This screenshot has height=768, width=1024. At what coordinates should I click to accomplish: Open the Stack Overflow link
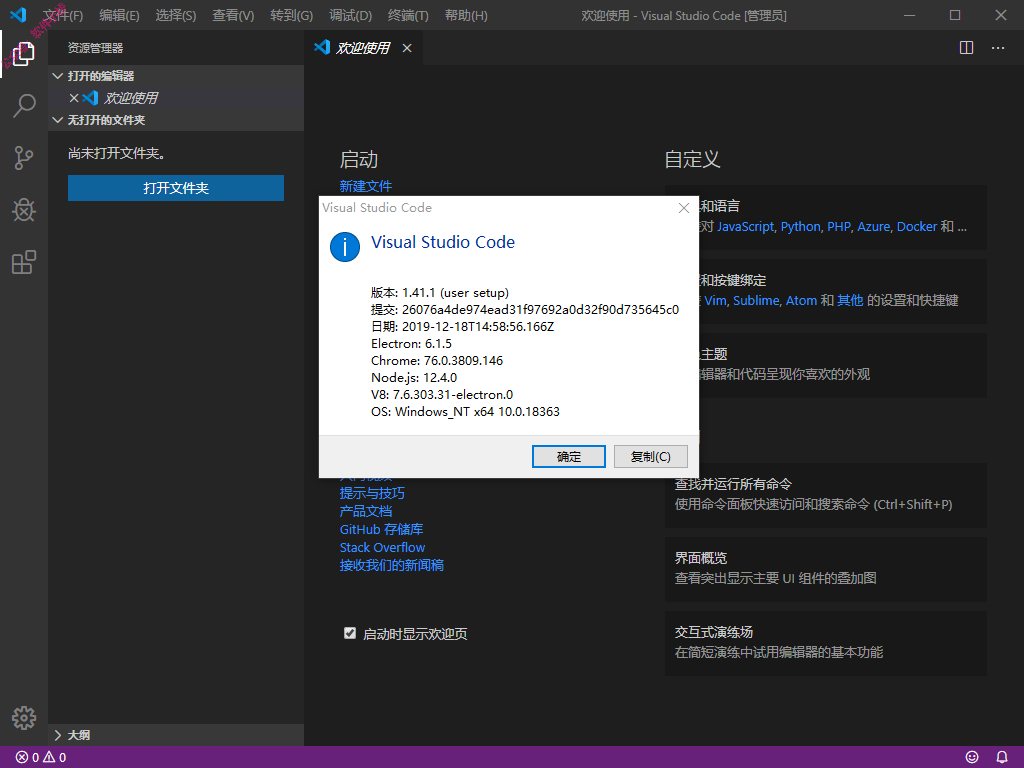[382, 547]
